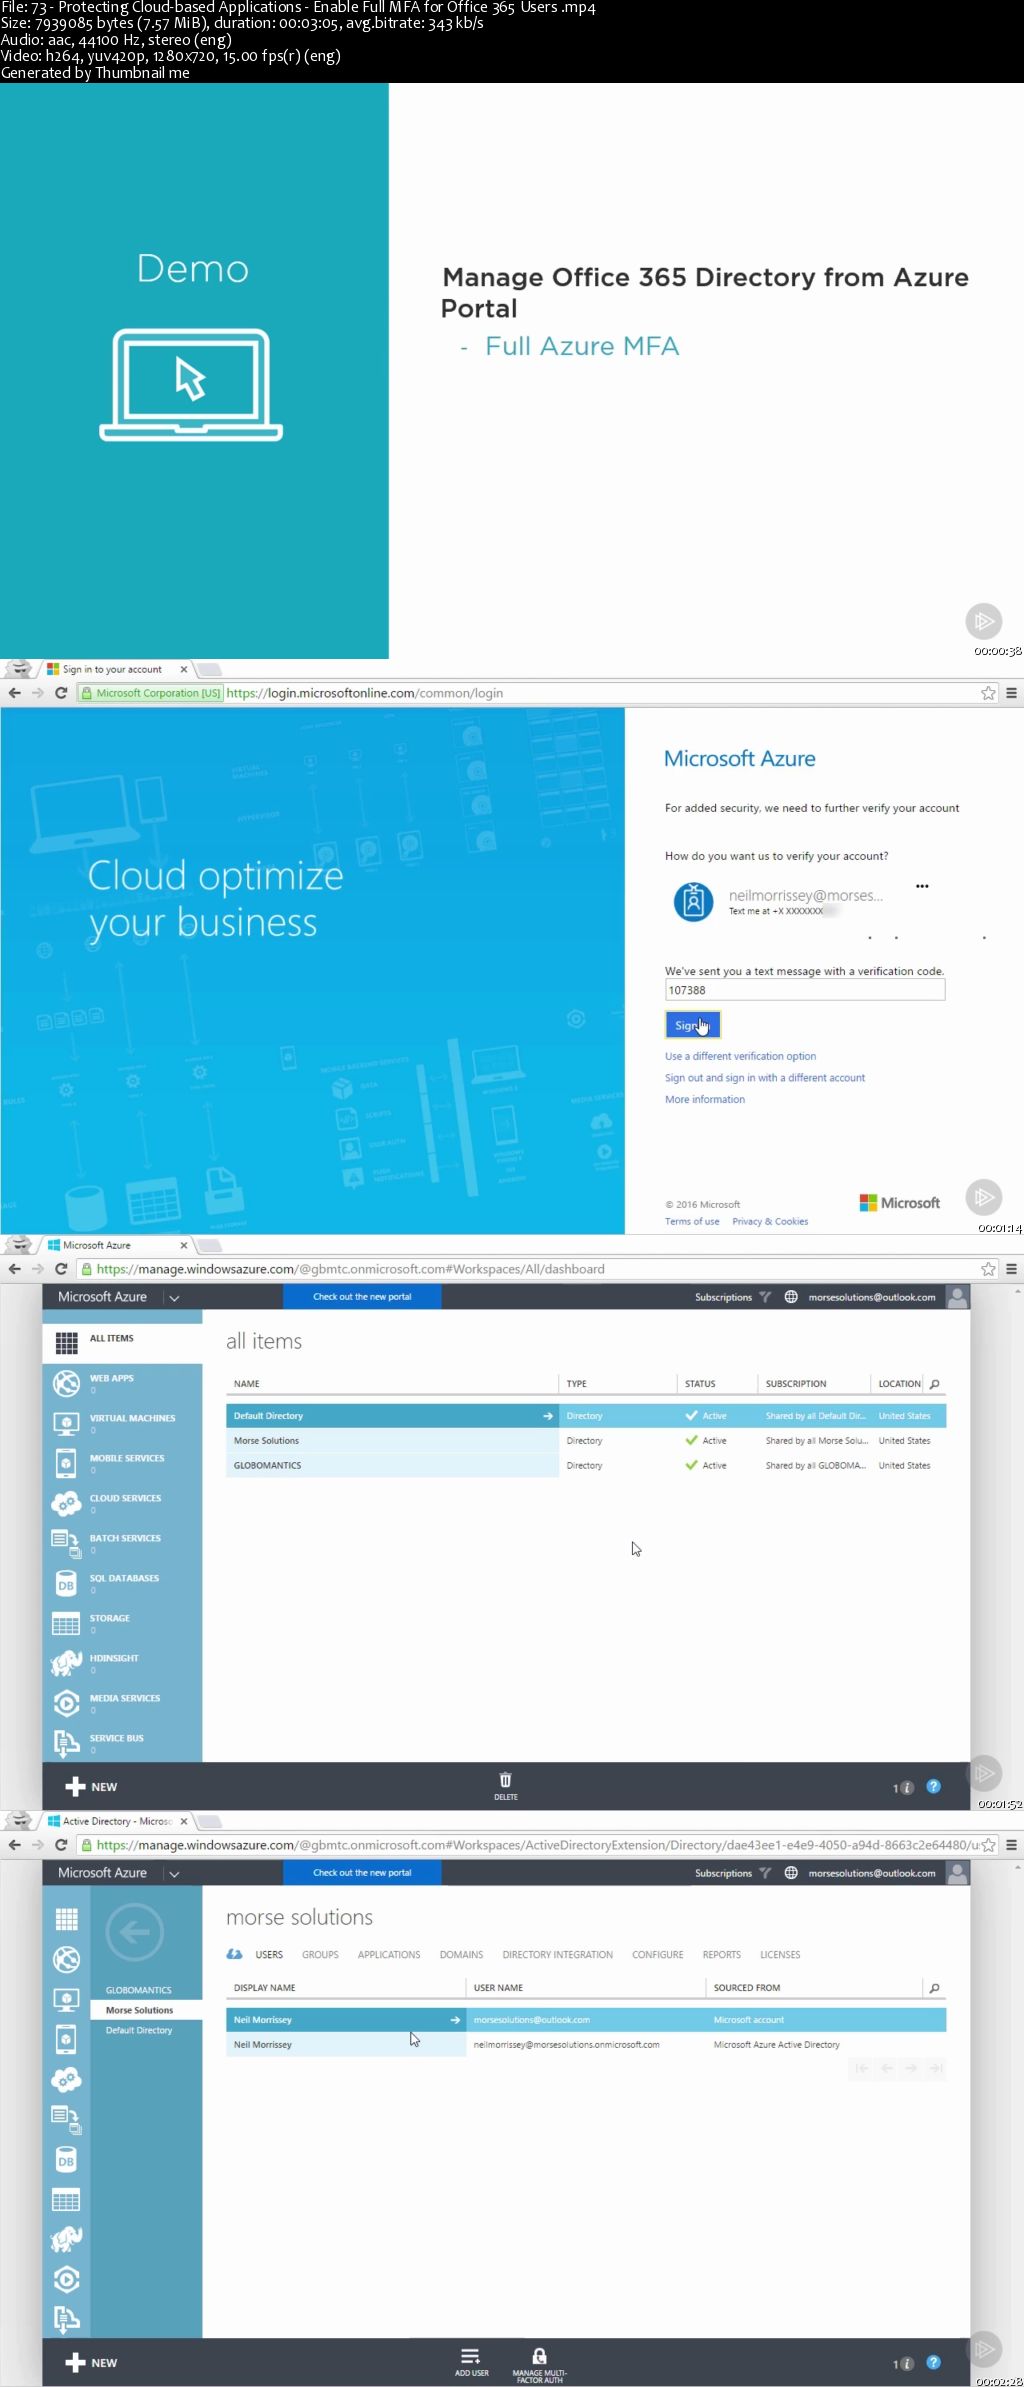Image resolution: width=1024 pixels, height=2387 pixels.
Task: Switch to CONFIGURE tab
Action: [x=658, y=1954]
